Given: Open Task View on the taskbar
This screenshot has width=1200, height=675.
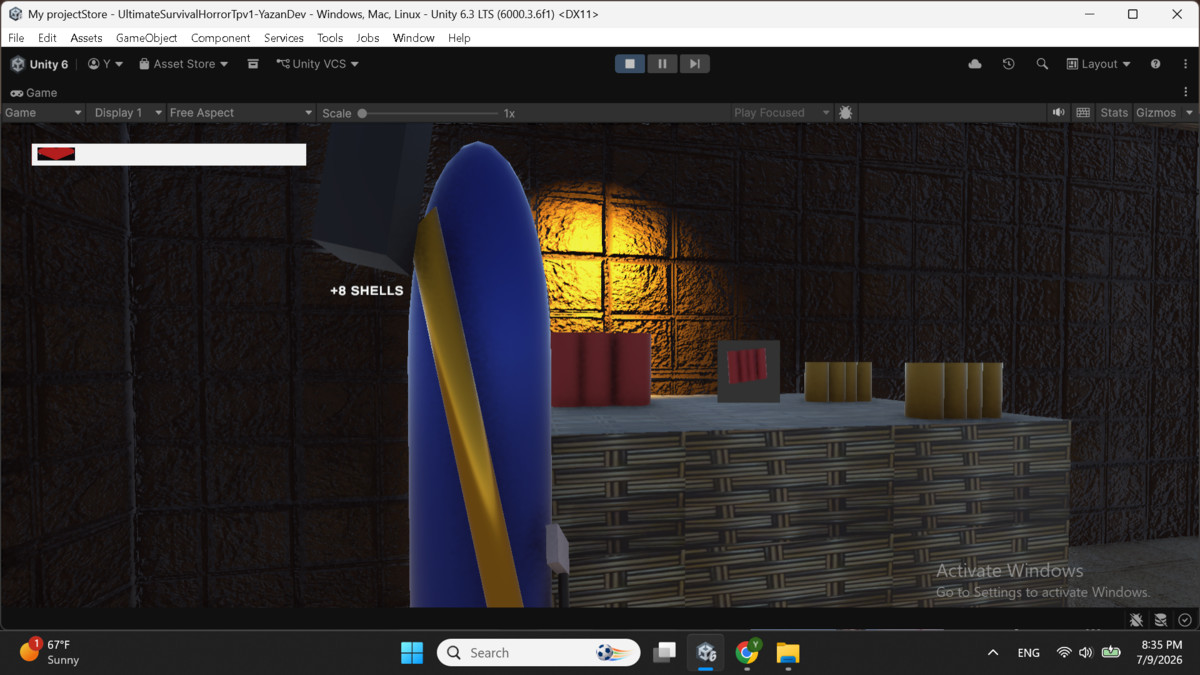Looking at the screenshot, I should tap(665, 653).
